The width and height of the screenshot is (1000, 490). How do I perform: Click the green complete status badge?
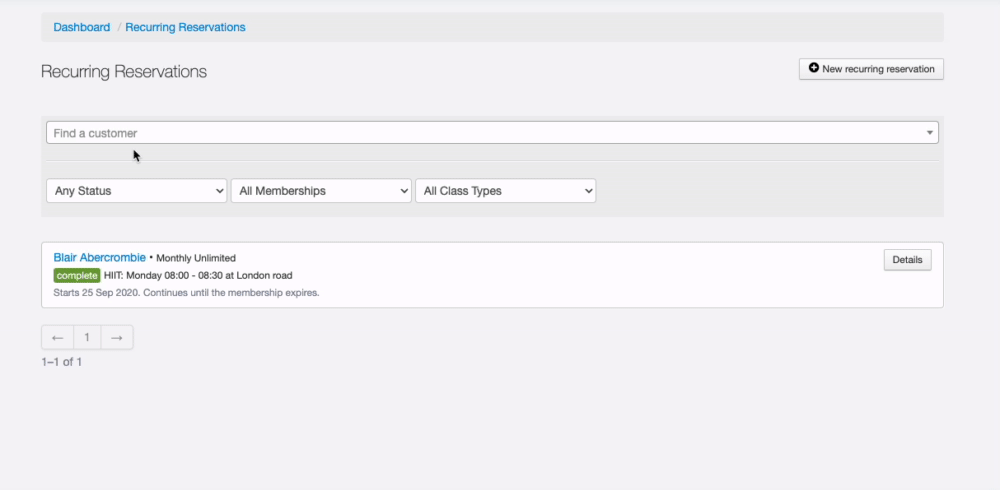[76, 275]
